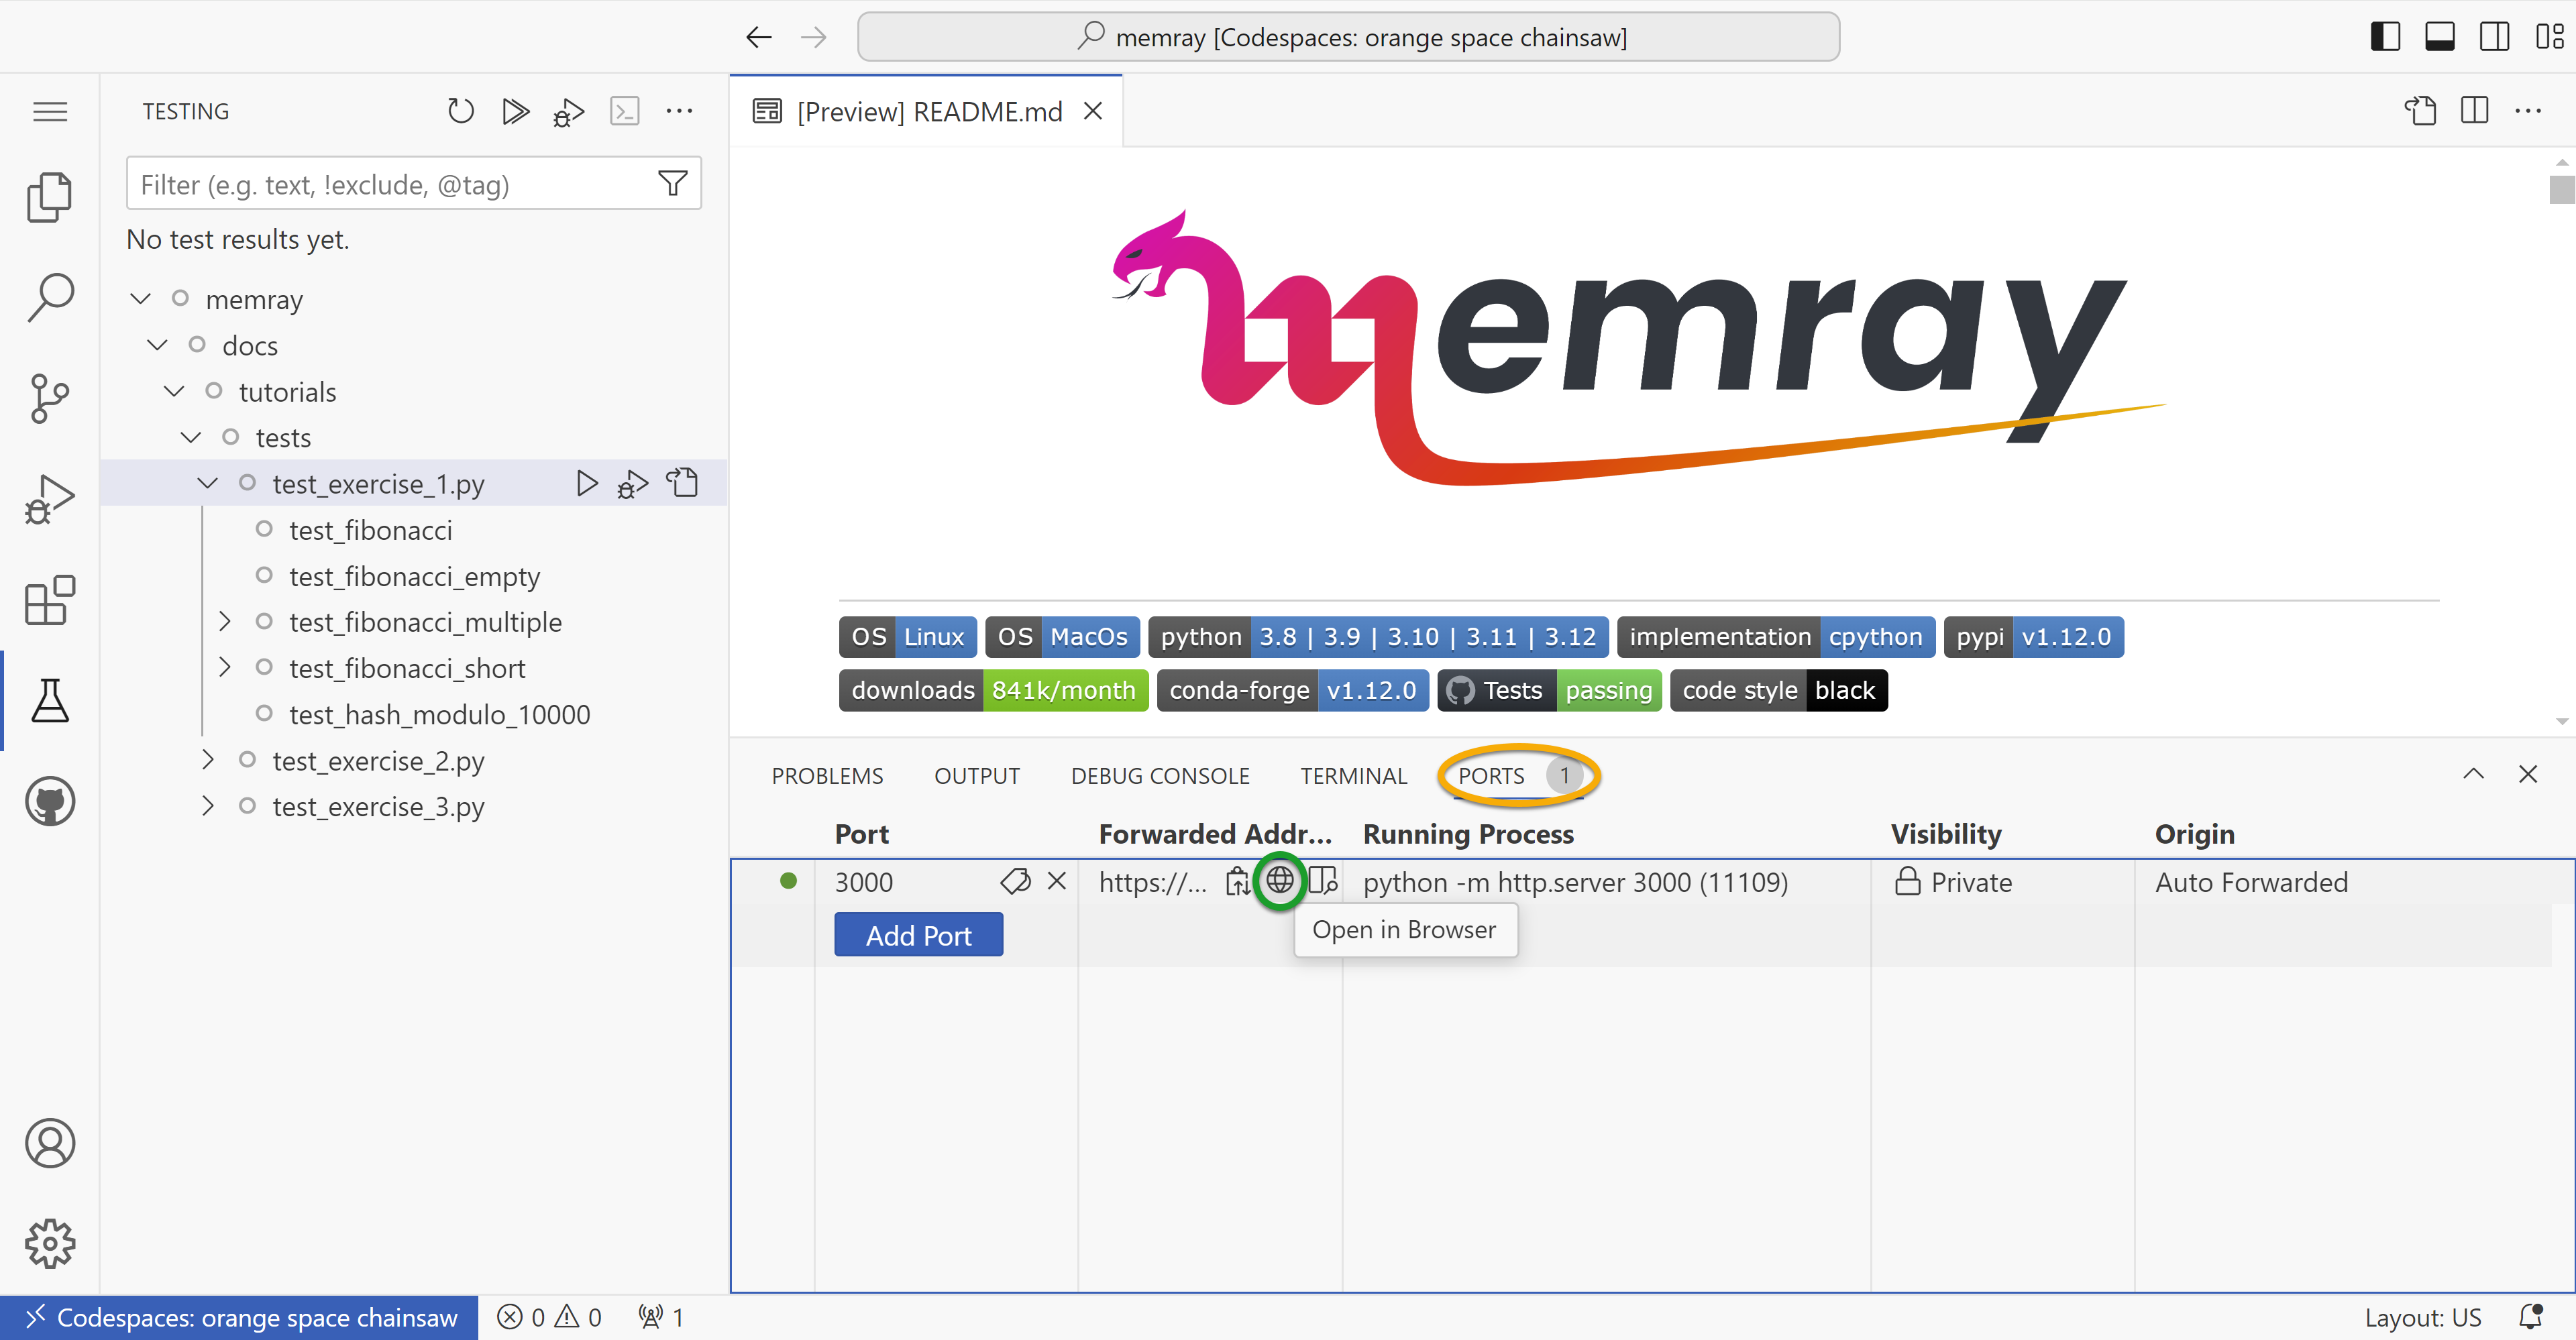Open the Source Control view
The image size is (2576, 1340).
(x=49, y=398)
